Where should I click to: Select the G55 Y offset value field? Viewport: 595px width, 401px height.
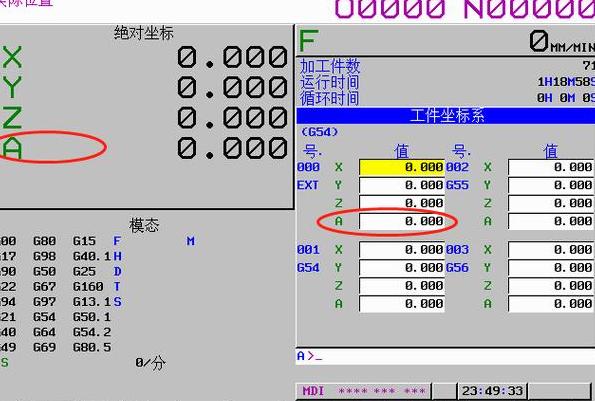551,185
